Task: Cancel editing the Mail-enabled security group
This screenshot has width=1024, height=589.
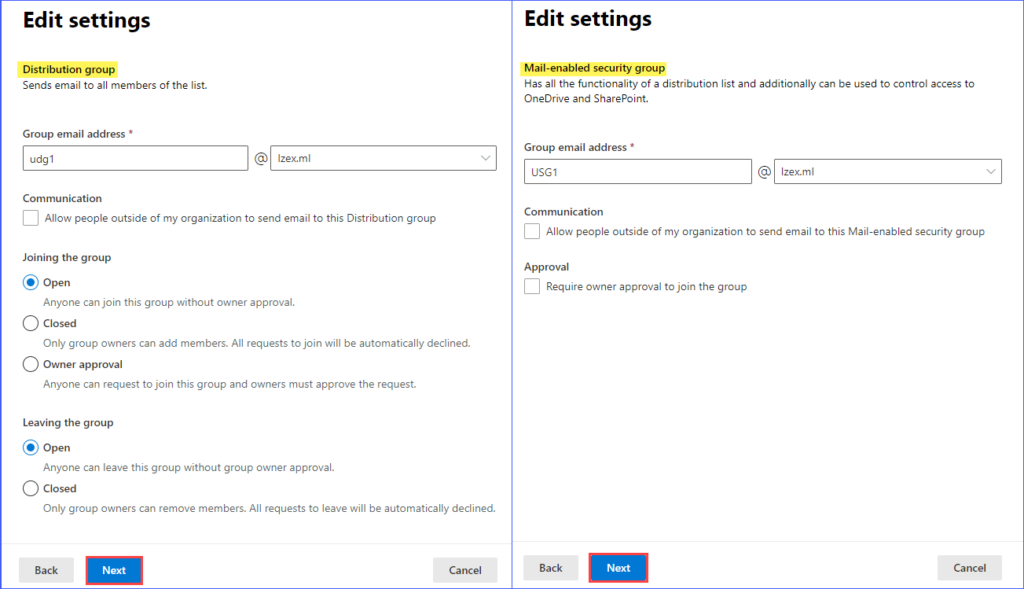Action: pyautogui.click(x=969, y=567)
